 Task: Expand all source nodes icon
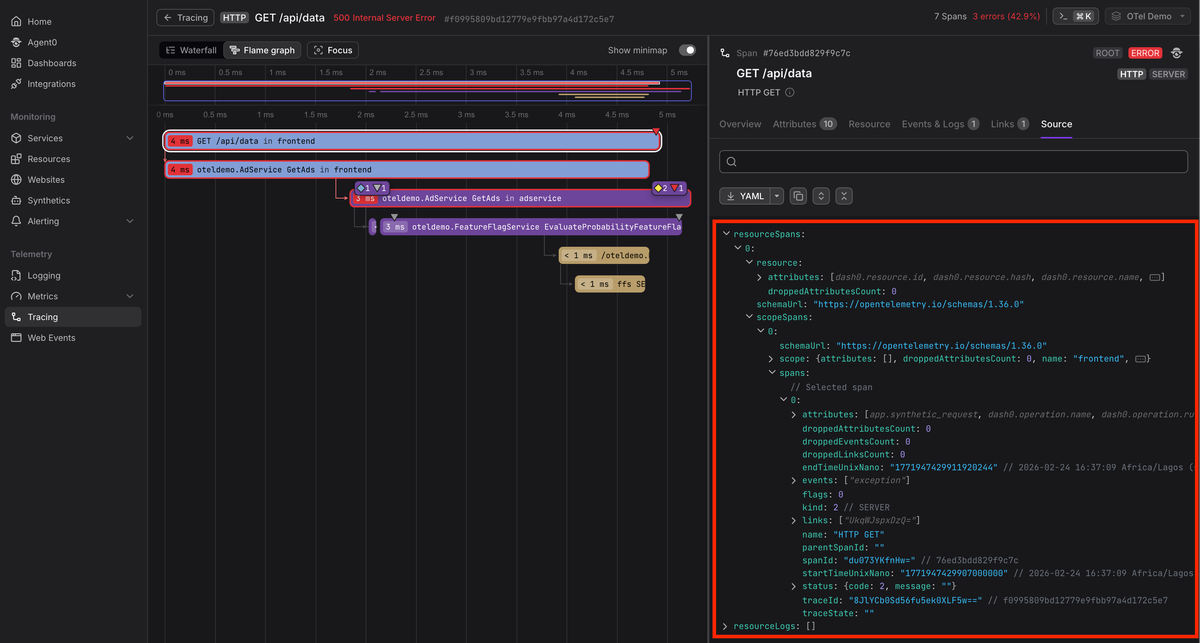click(x=821, y=196)
